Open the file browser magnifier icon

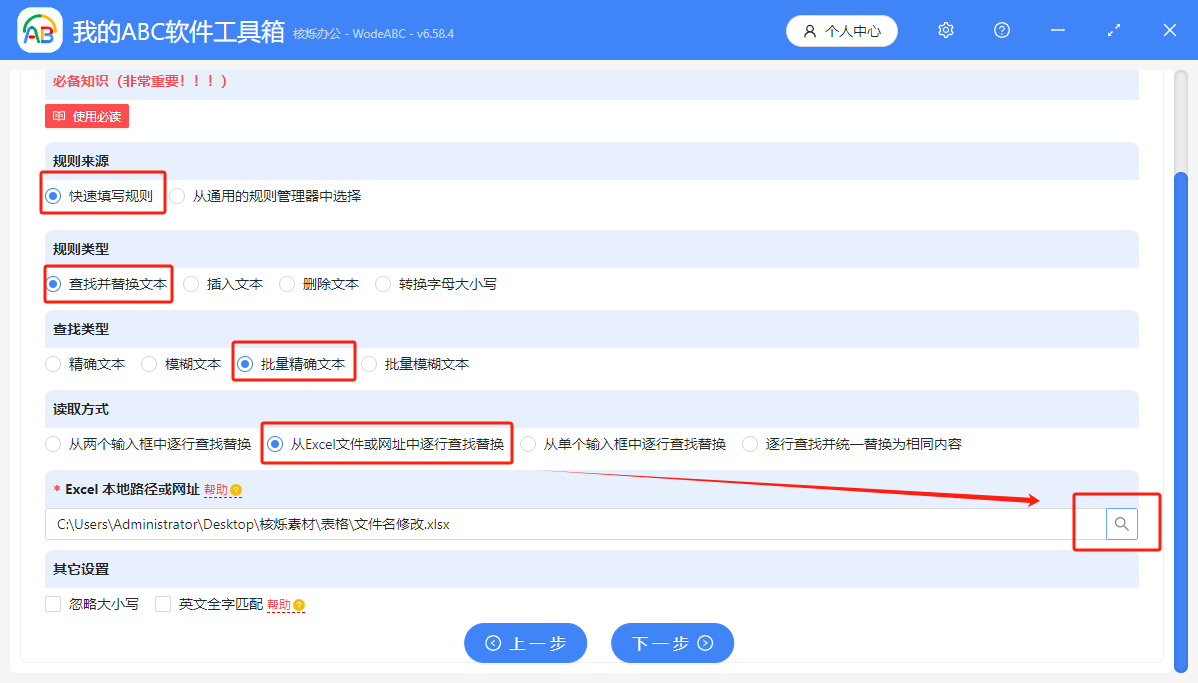click(x=1121, y=523)
